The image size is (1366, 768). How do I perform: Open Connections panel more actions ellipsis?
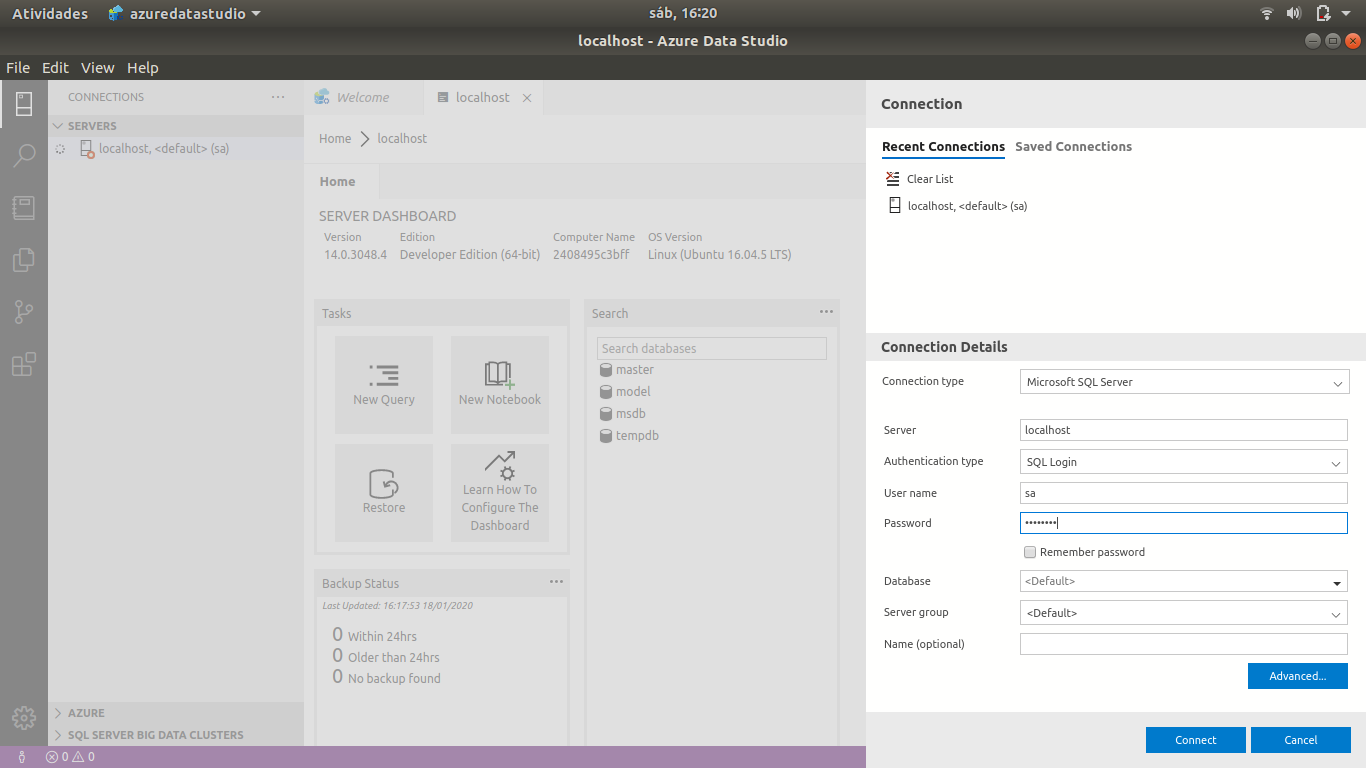pos(278,97)
